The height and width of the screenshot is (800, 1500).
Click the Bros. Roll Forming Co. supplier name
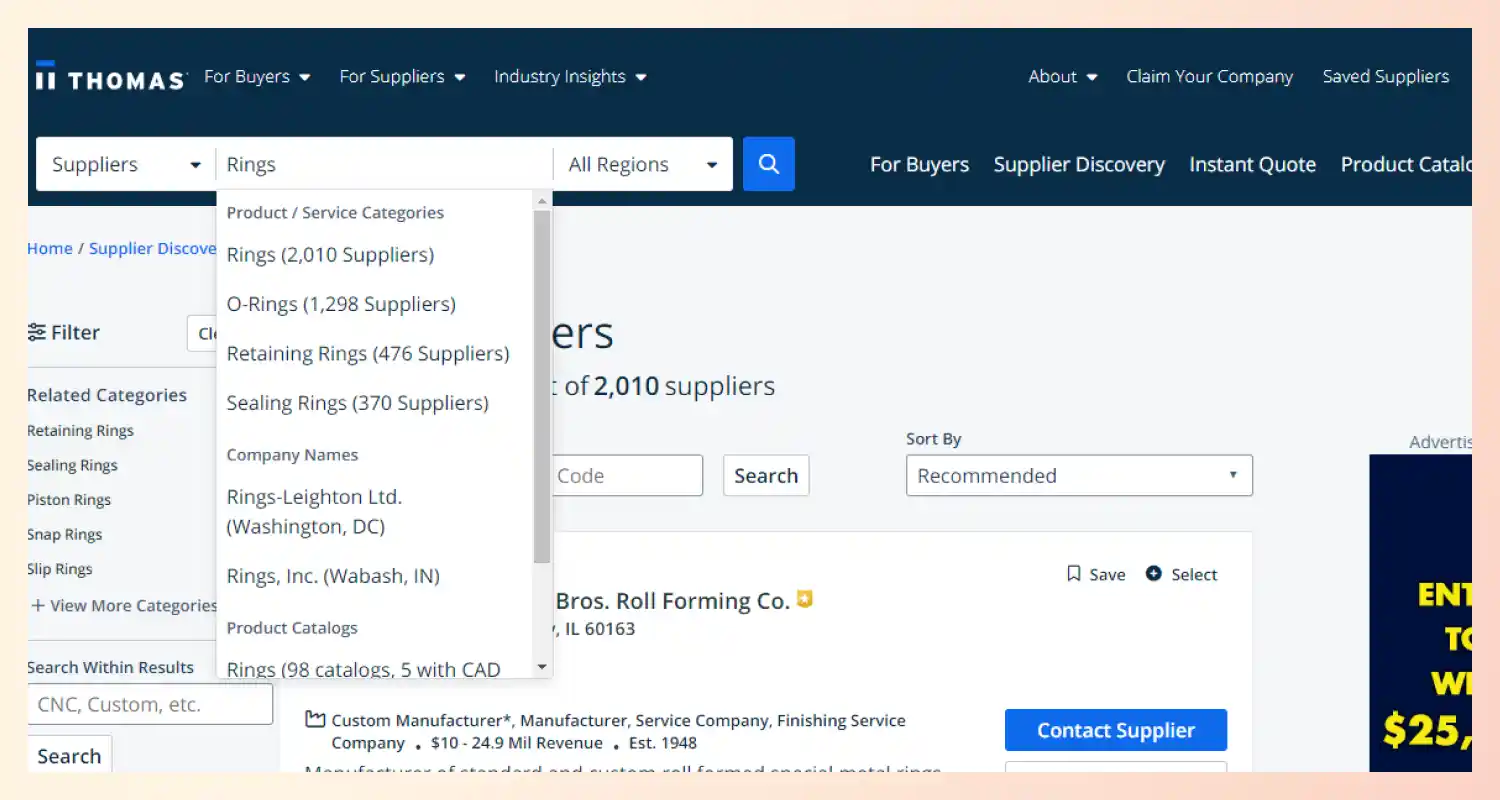[x=672, y=601]
